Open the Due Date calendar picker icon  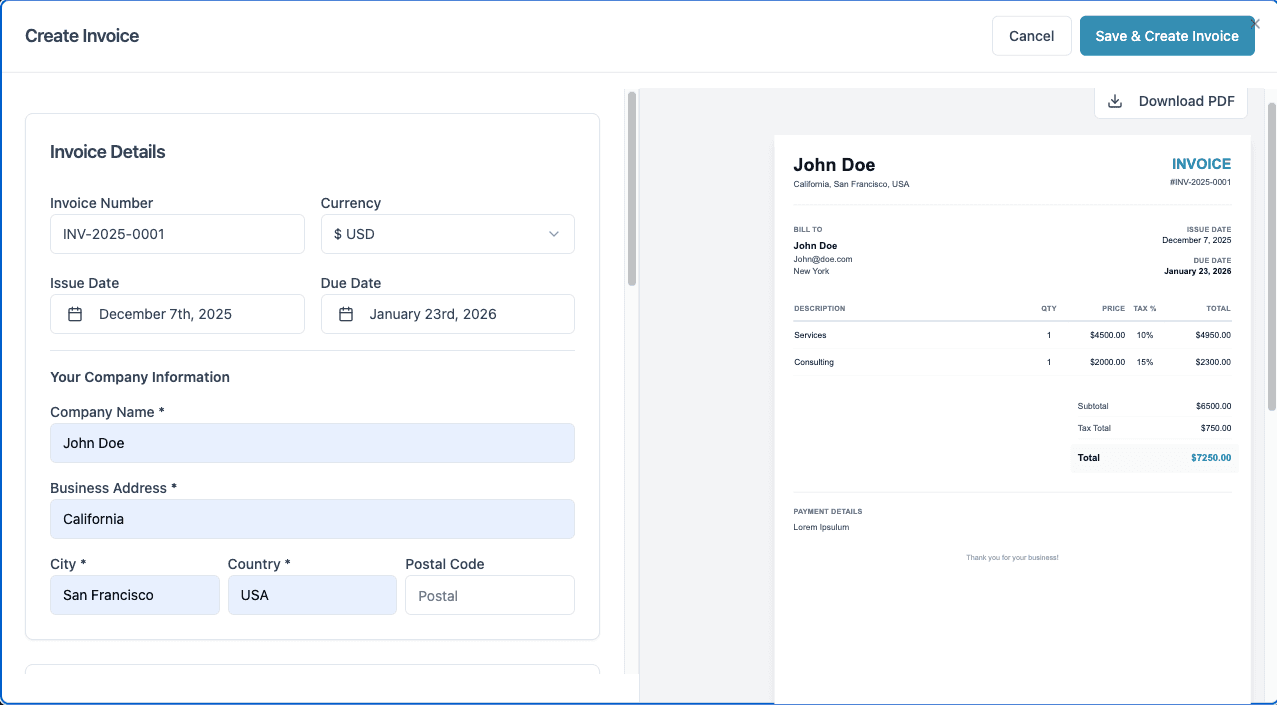point(344,313)
